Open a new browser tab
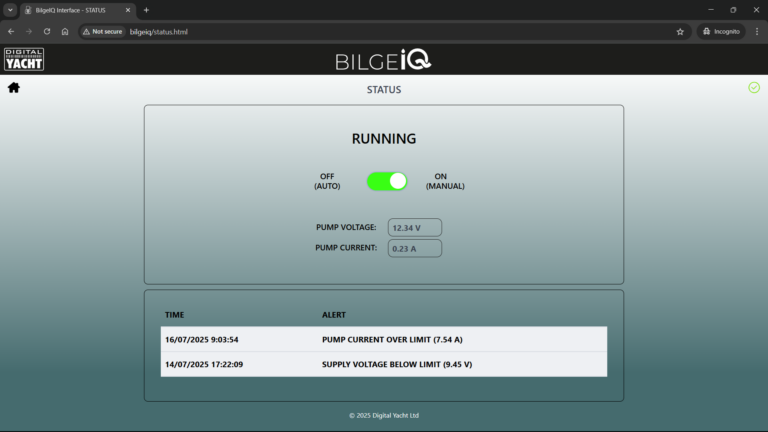The height and width of the screenshot is (432, 768). pyautogui.click(x=146, y=10)
